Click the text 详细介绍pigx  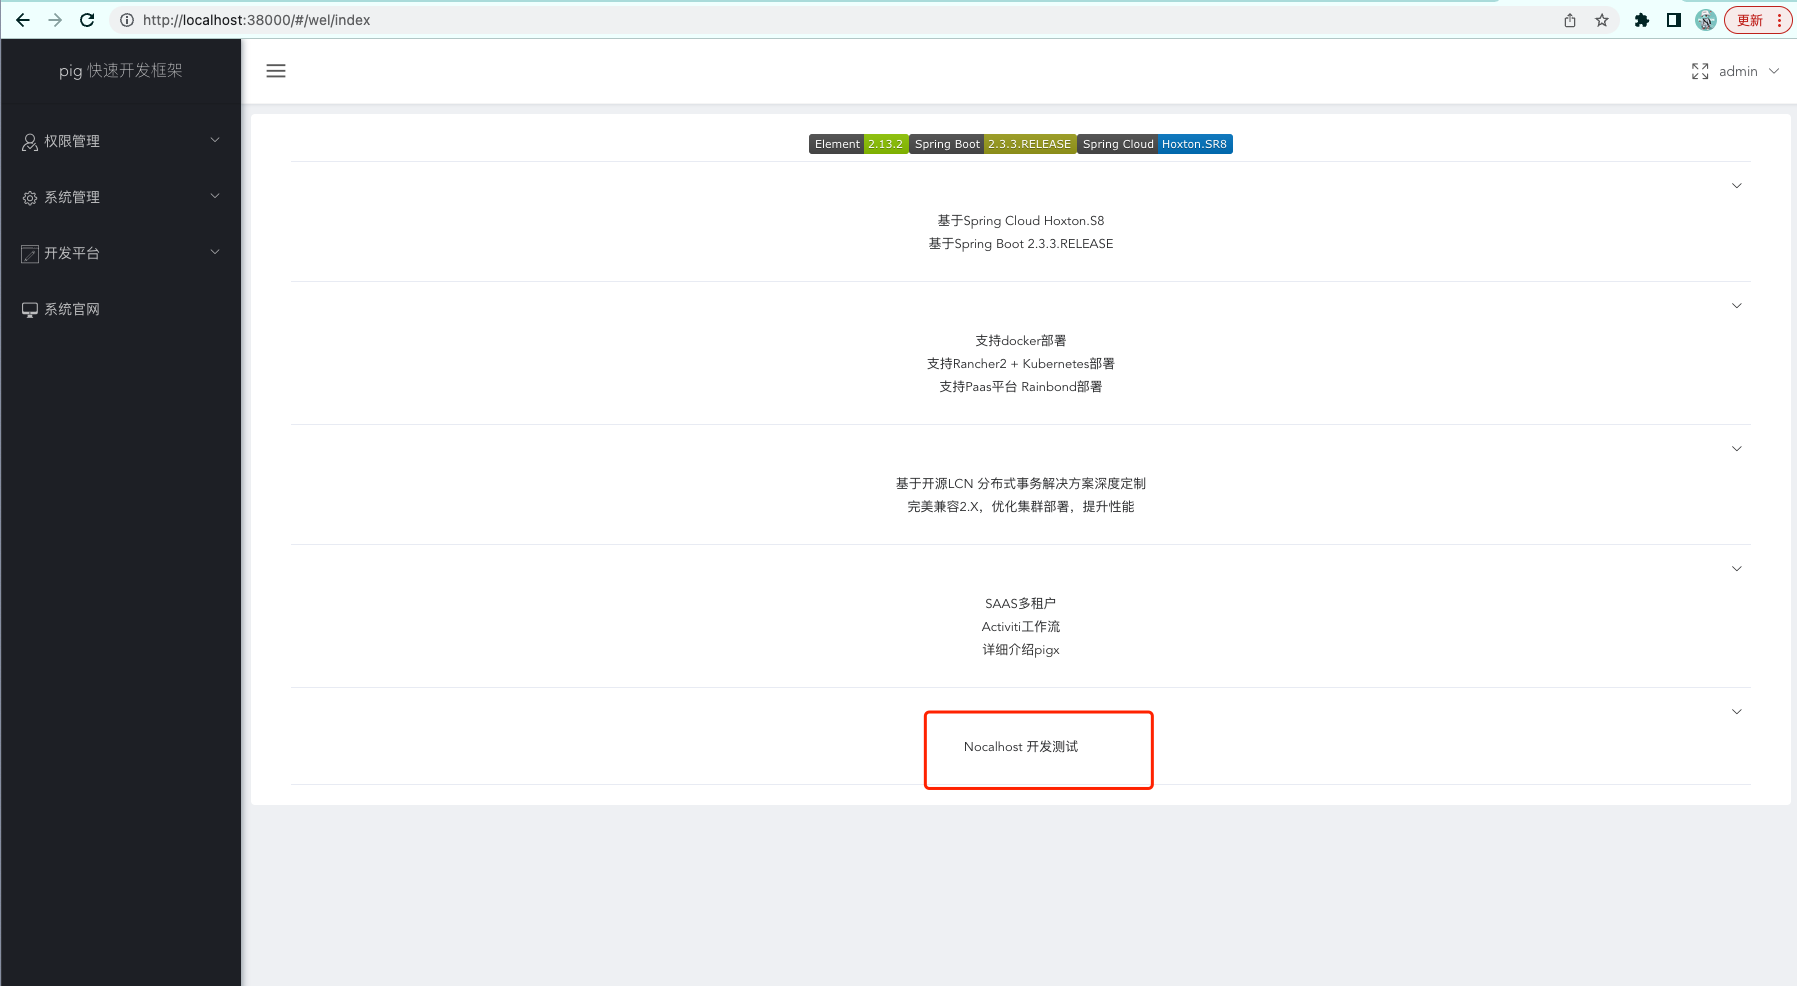[1021, 650]
